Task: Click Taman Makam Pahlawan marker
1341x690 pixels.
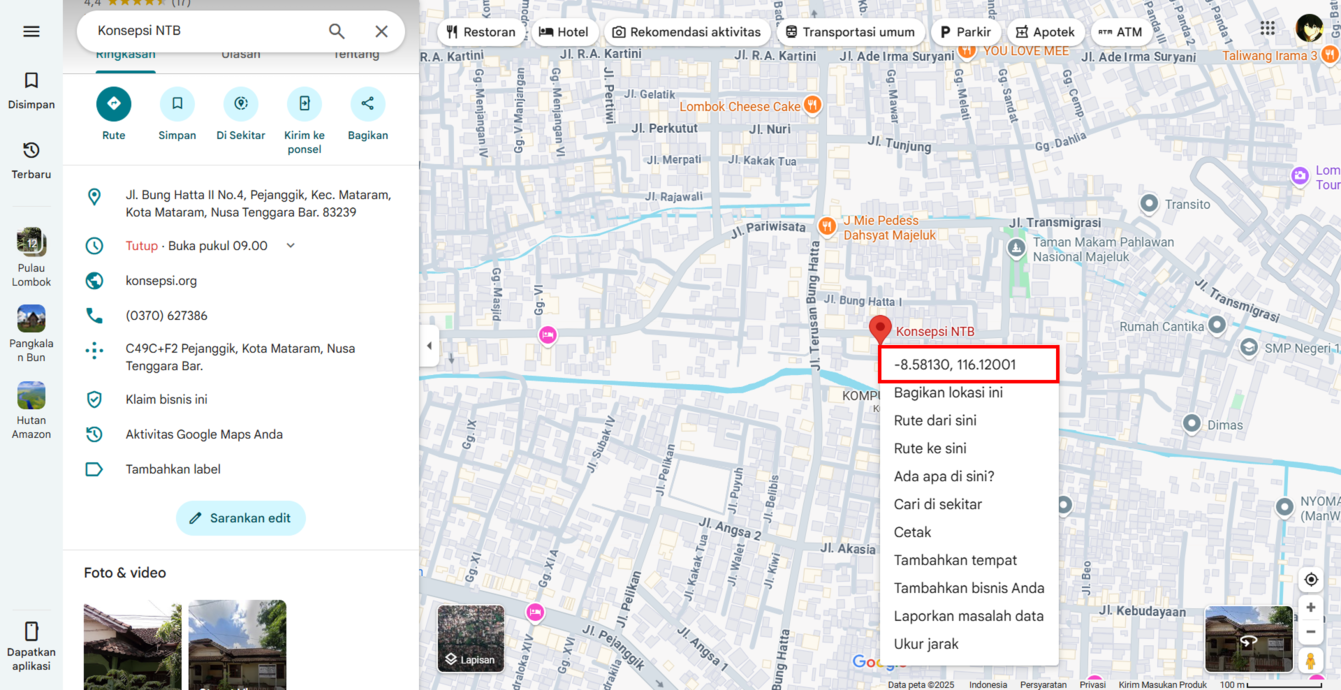Action: point(1016,248)
